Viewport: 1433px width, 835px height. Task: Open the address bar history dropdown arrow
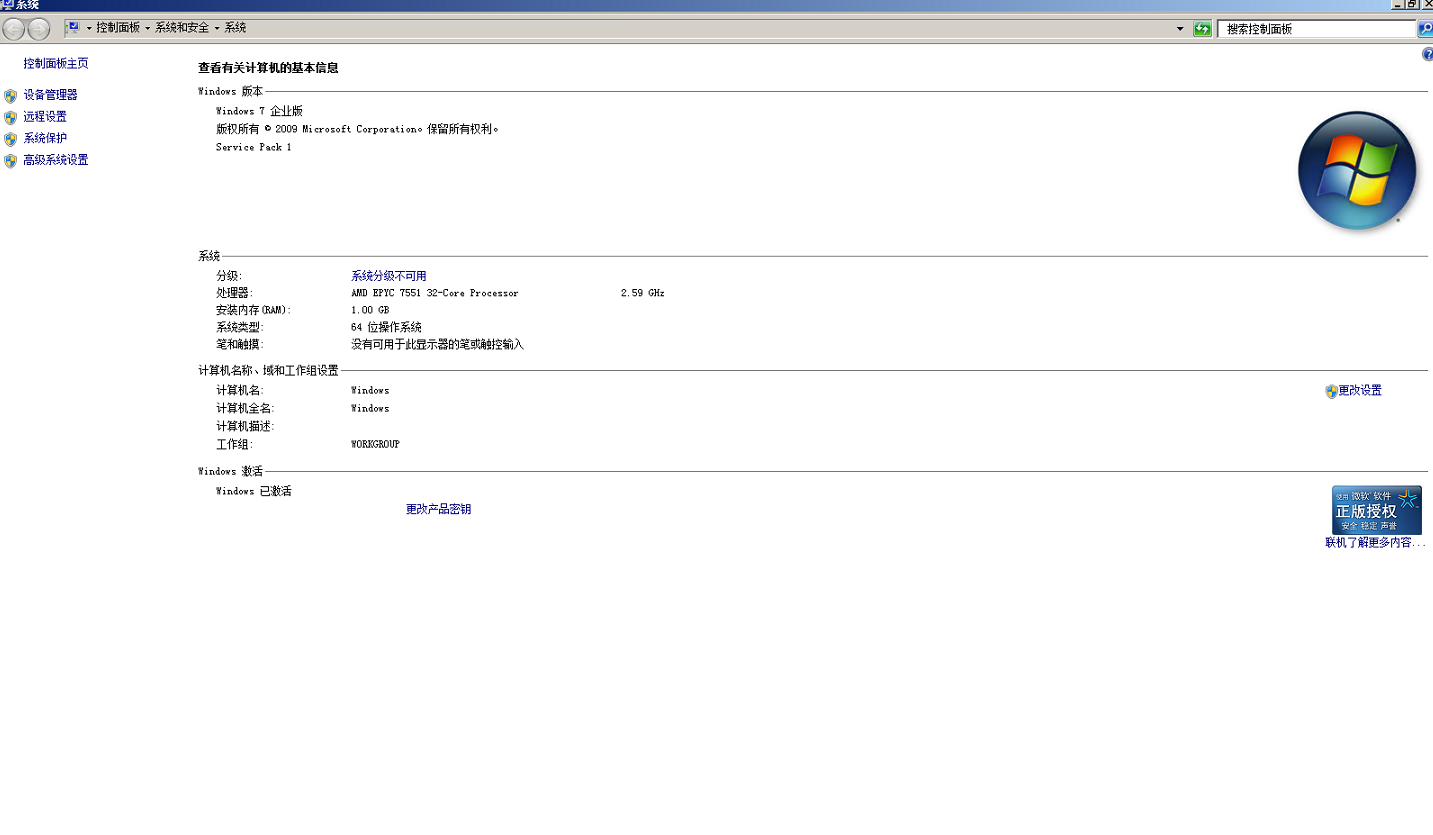pyautogui.click(x=1180, y=29)
